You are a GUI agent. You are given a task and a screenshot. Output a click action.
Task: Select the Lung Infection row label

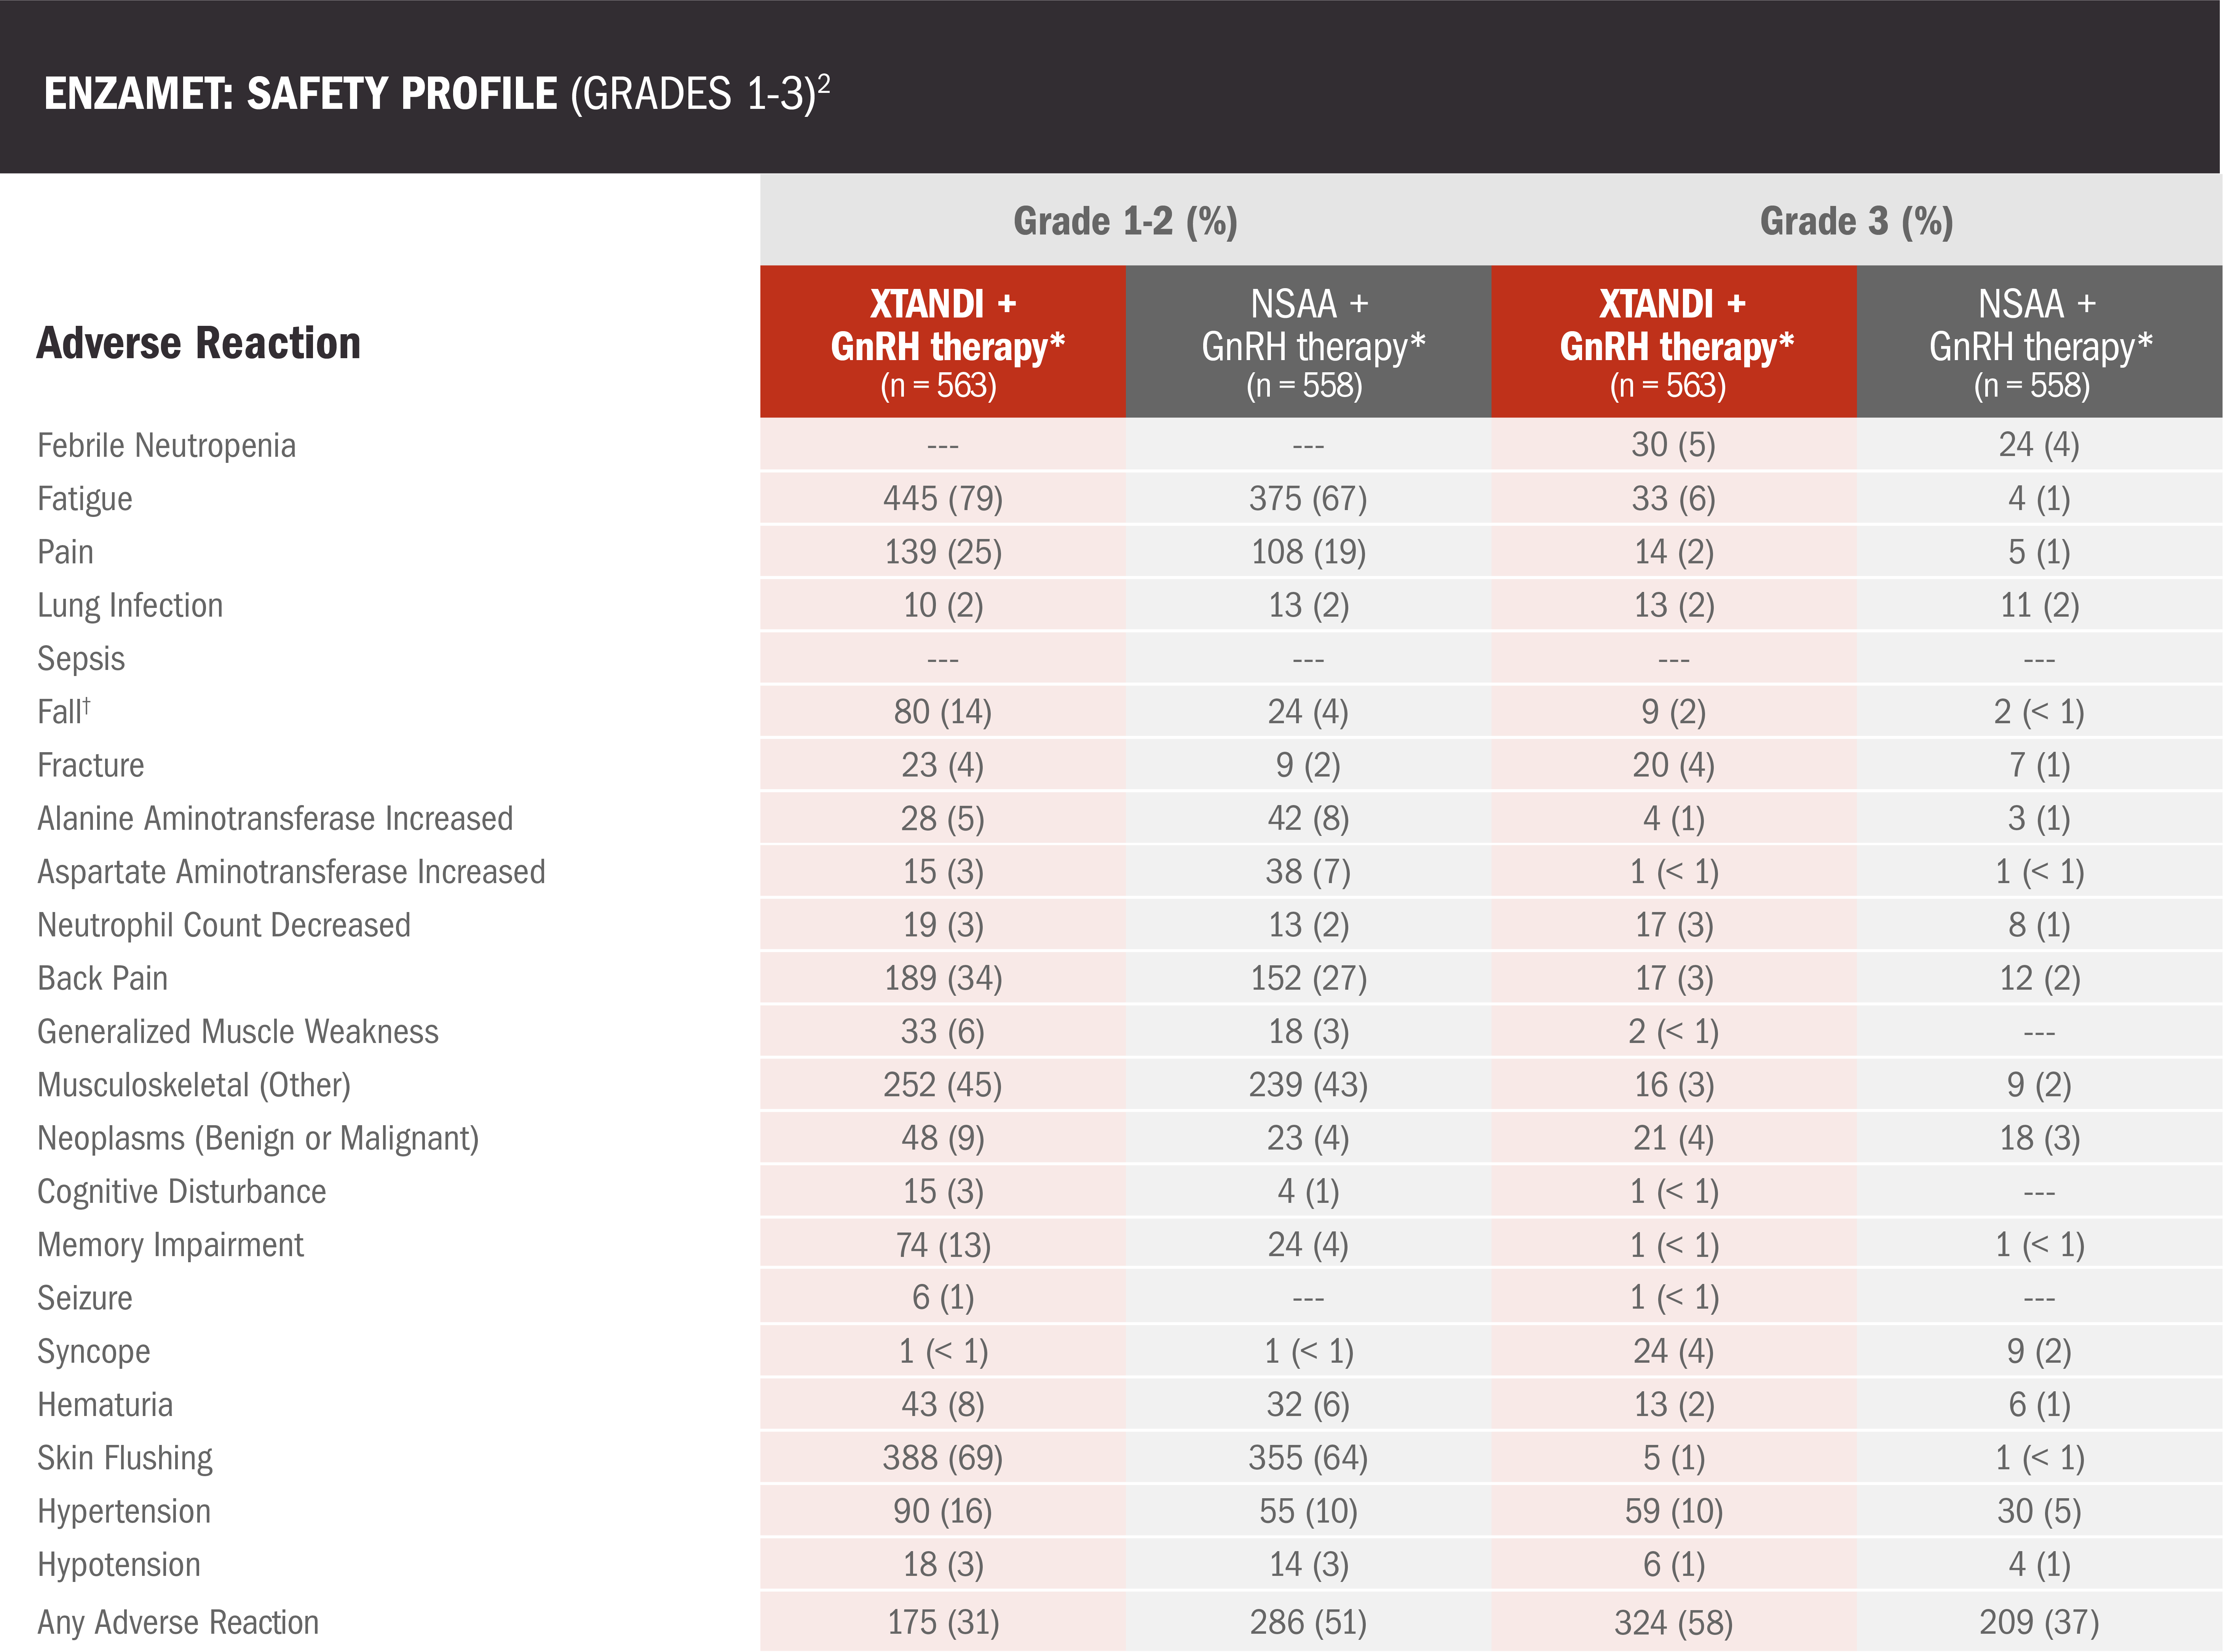tap(130, 605)
